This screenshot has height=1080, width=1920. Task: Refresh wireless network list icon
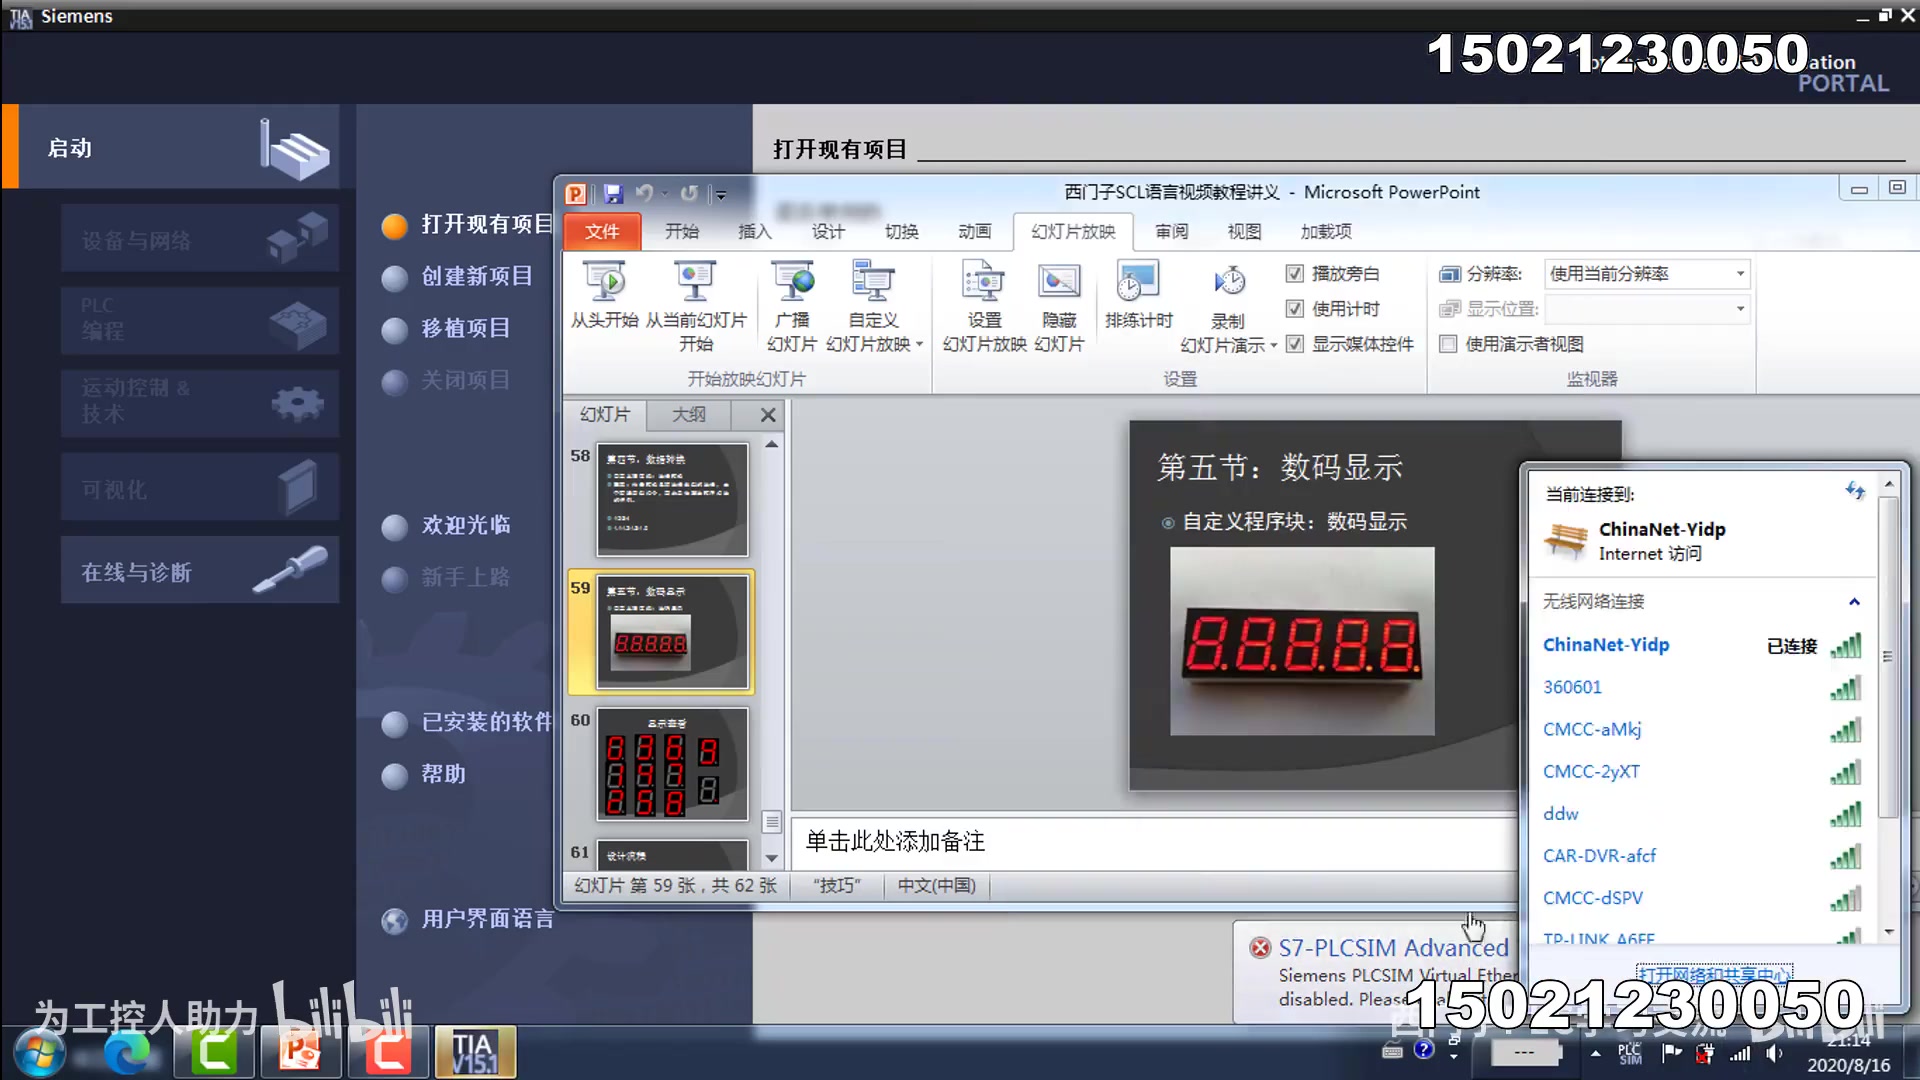1855,490
